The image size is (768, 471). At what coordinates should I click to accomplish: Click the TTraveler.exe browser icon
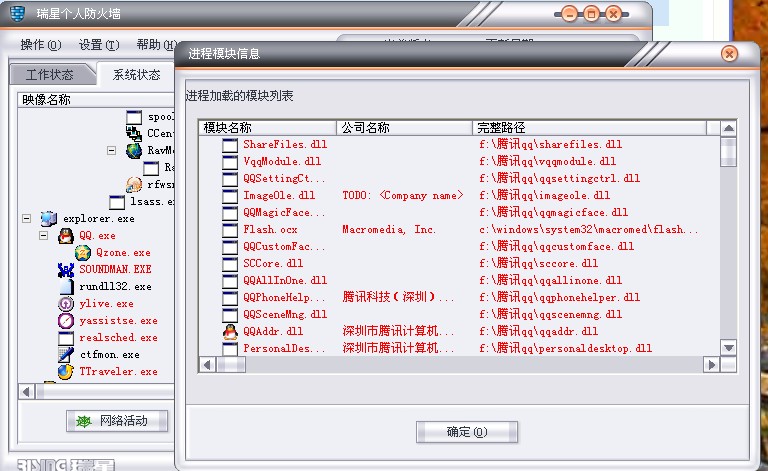point(66,372)
